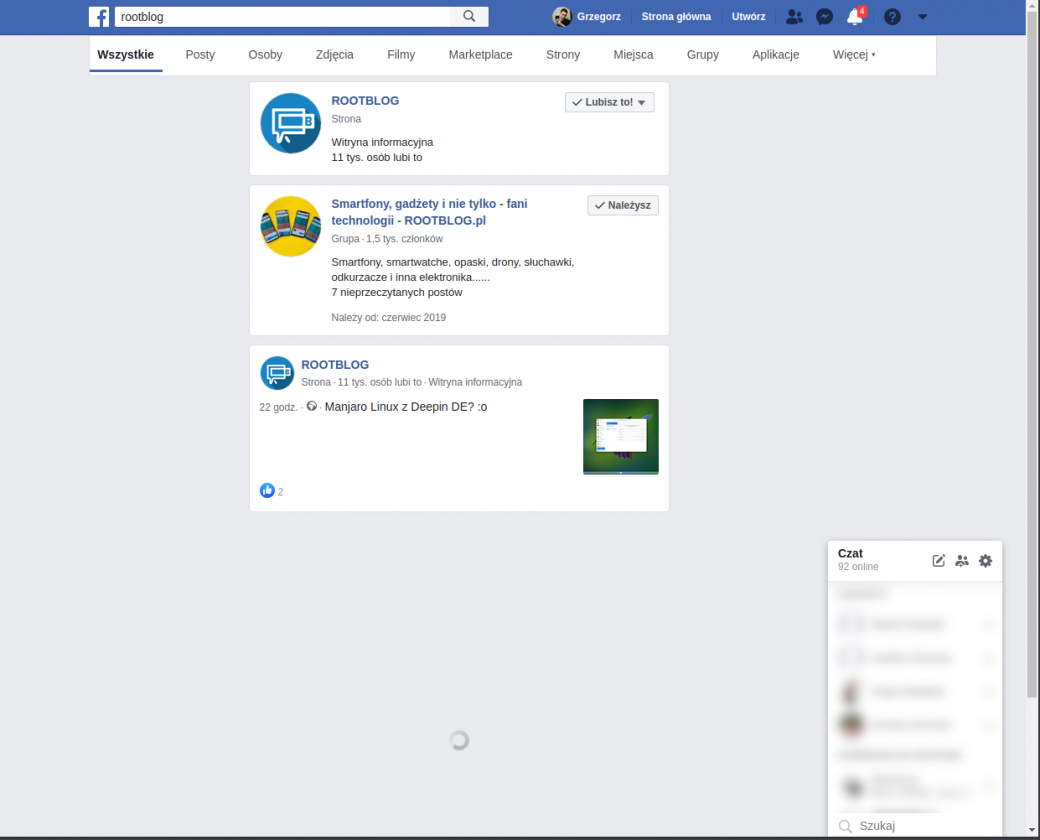Click the Manjaro Deepin screenshot thumbnail
1040x840 pixels.
(620, 436)
